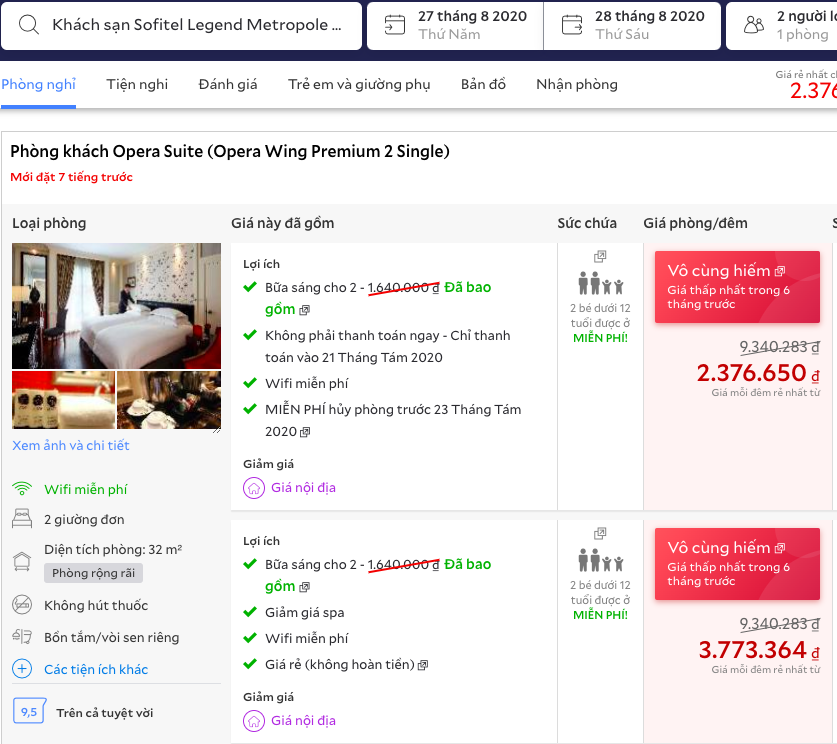
Task: Open the main room photo
Action: 116,306
